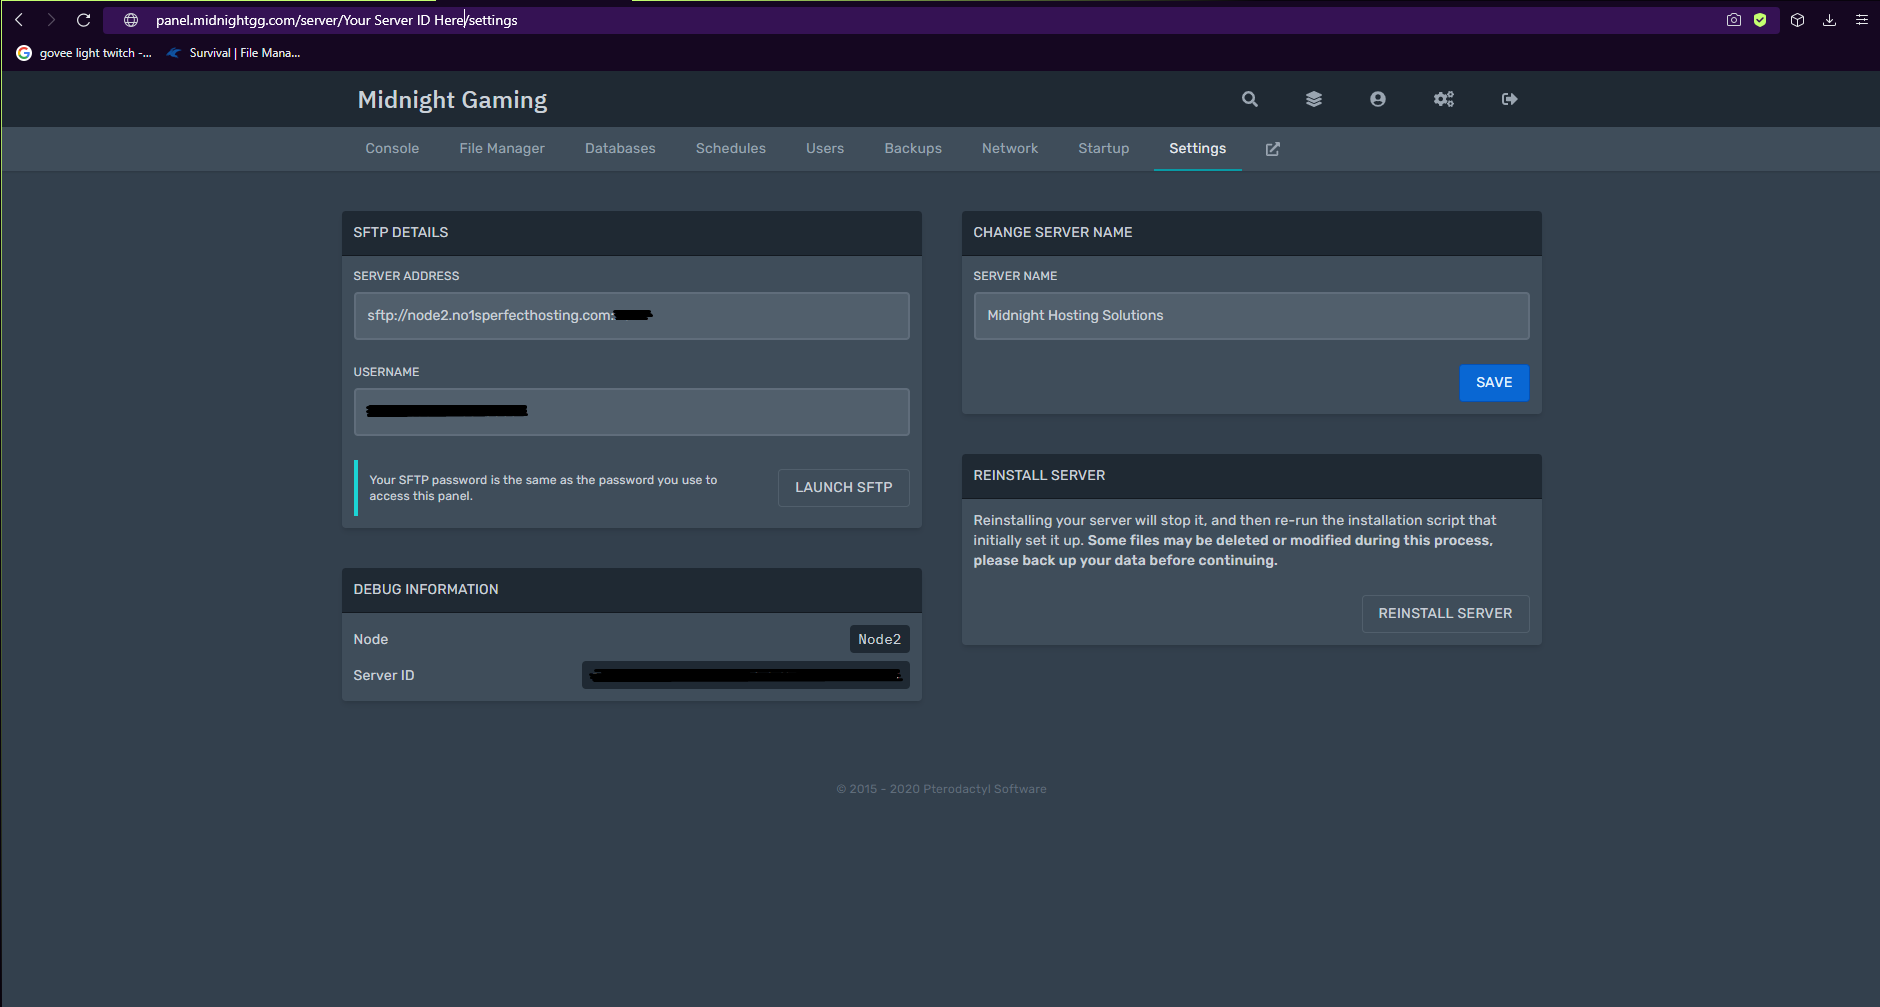Screen dimensions: 1880x1007
Task: Open the green shield ad-blocker icon
Action: (1760, 20)
